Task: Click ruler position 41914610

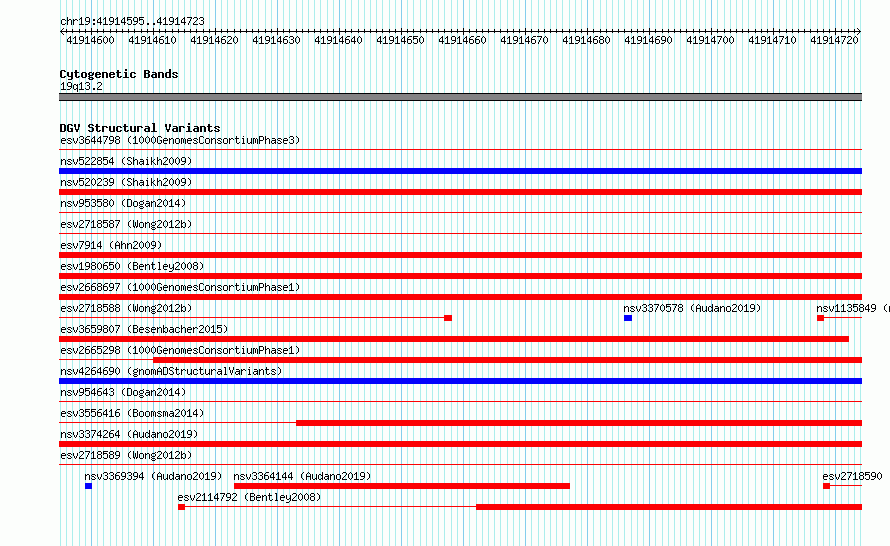Action: coord(152,40)
